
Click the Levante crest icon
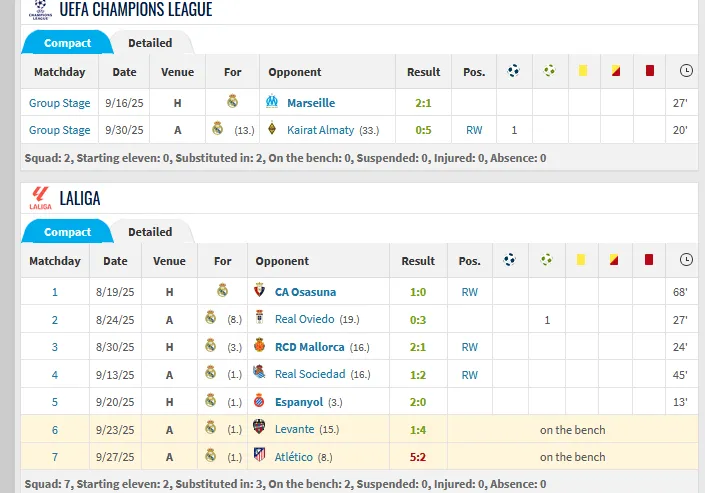[259, 429]
